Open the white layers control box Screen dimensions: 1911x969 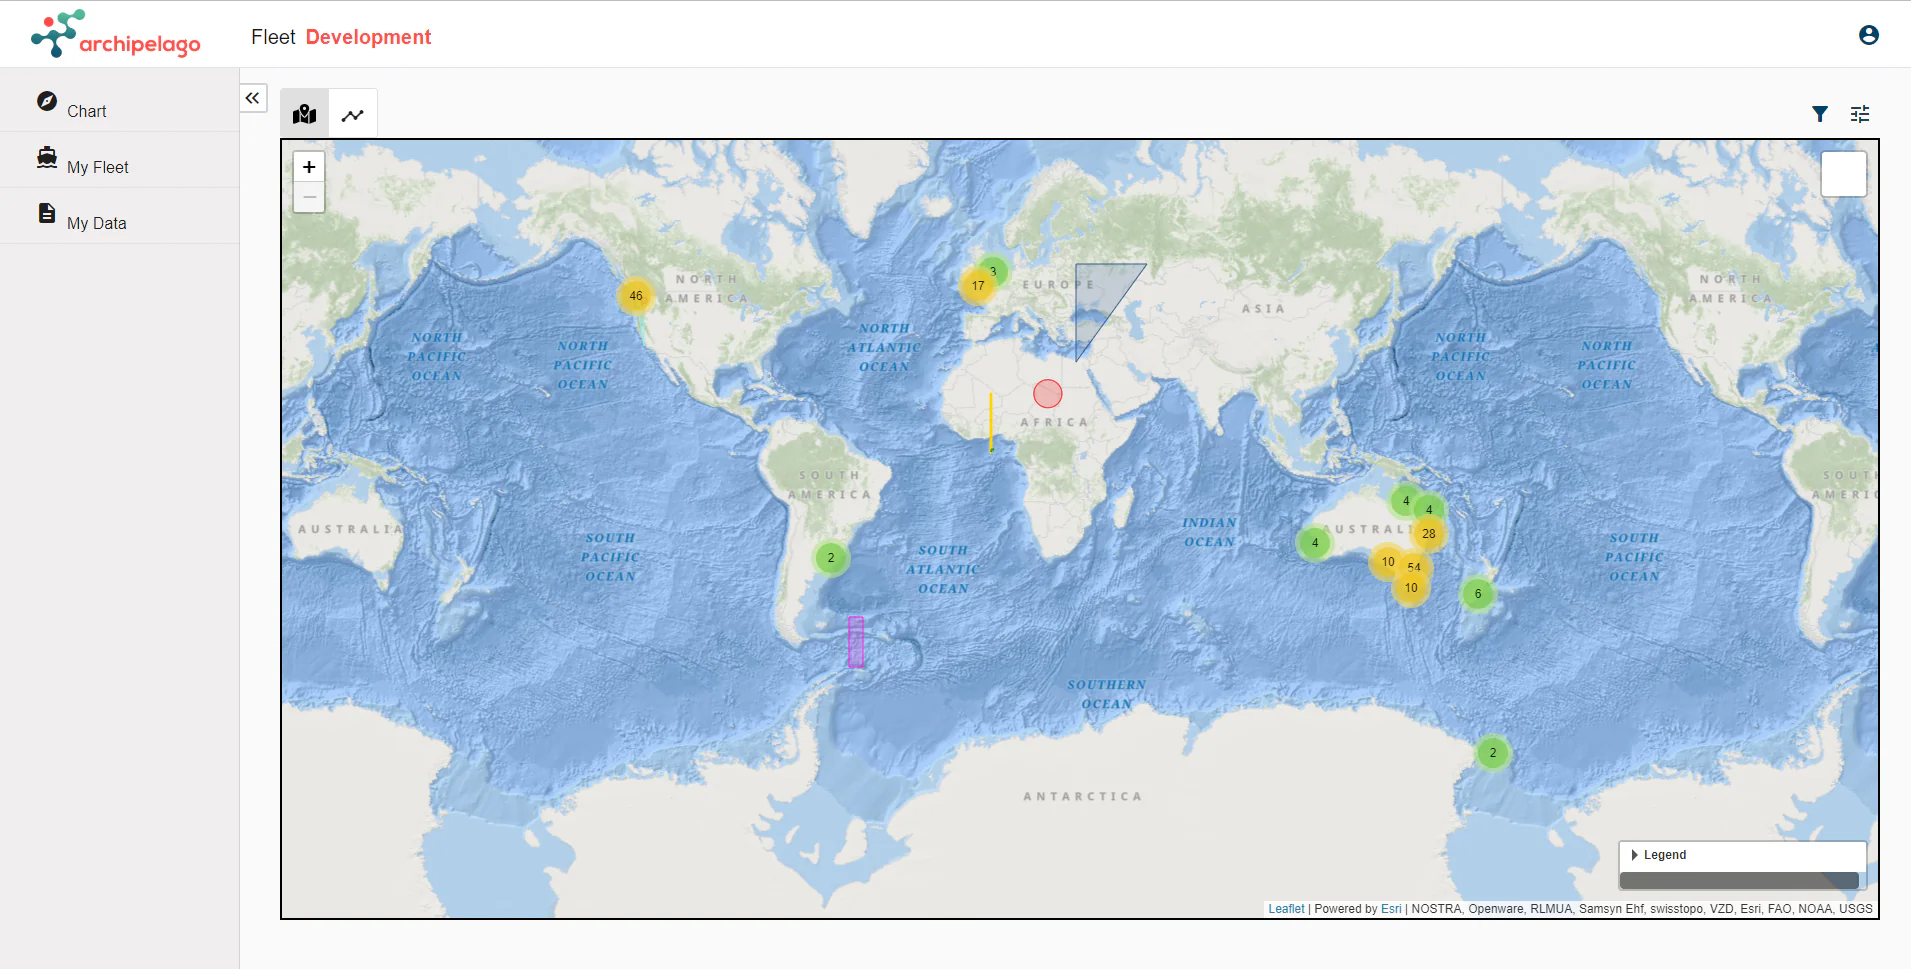1843,174
